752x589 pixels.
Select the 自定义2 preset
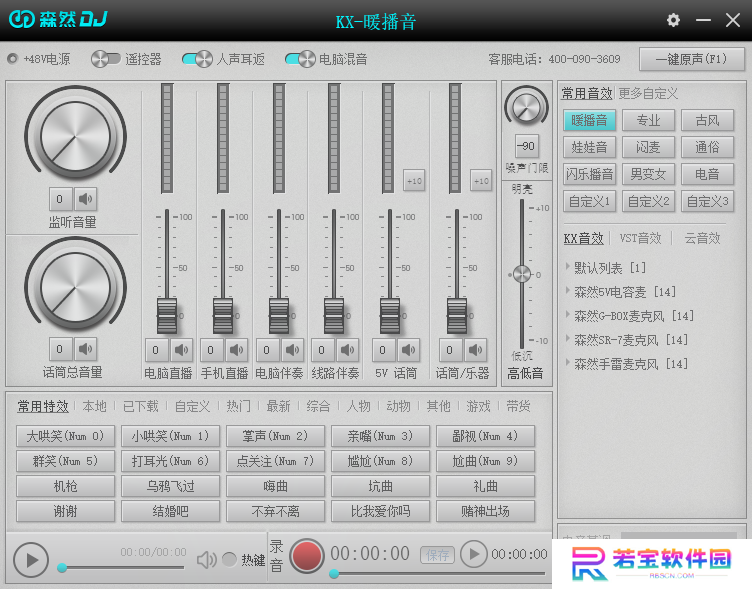(x=648, y=201)
